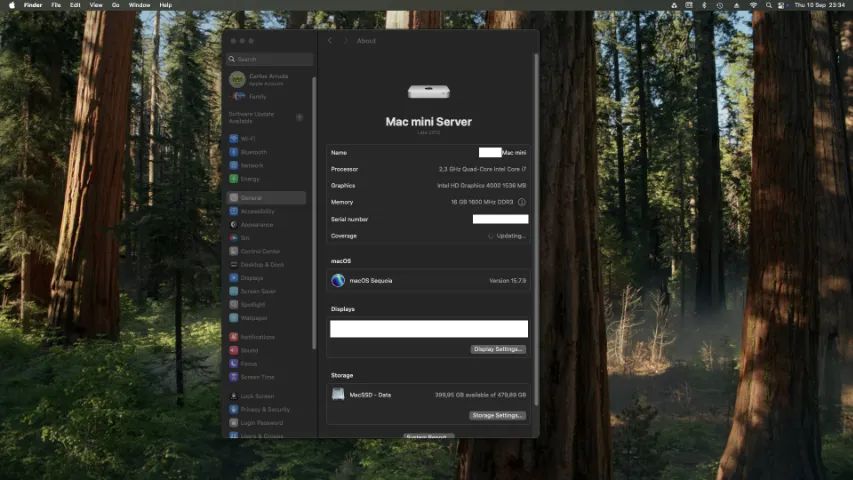The height and width of the screenshot is (480, 853).
Task: Open Storage Settings button
Action: click(x=497, y=415)
